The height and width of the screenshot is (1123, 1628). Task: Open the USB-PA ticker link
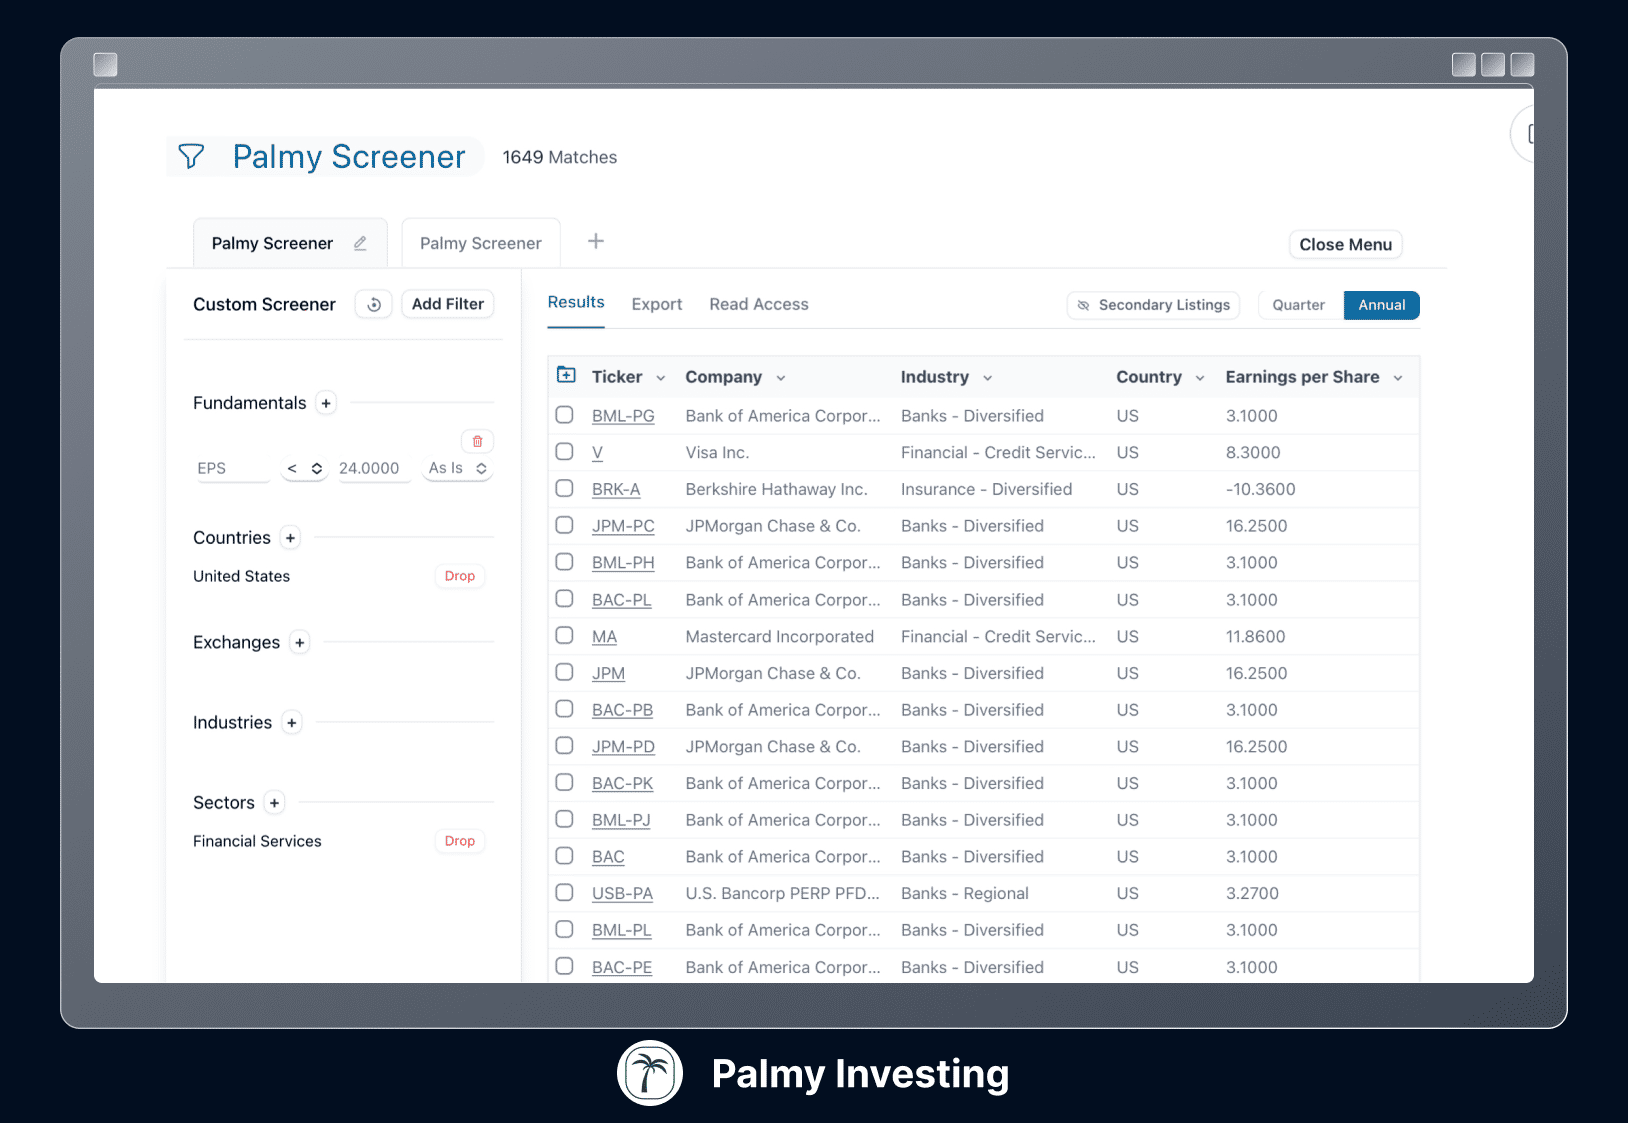[622, 893]
